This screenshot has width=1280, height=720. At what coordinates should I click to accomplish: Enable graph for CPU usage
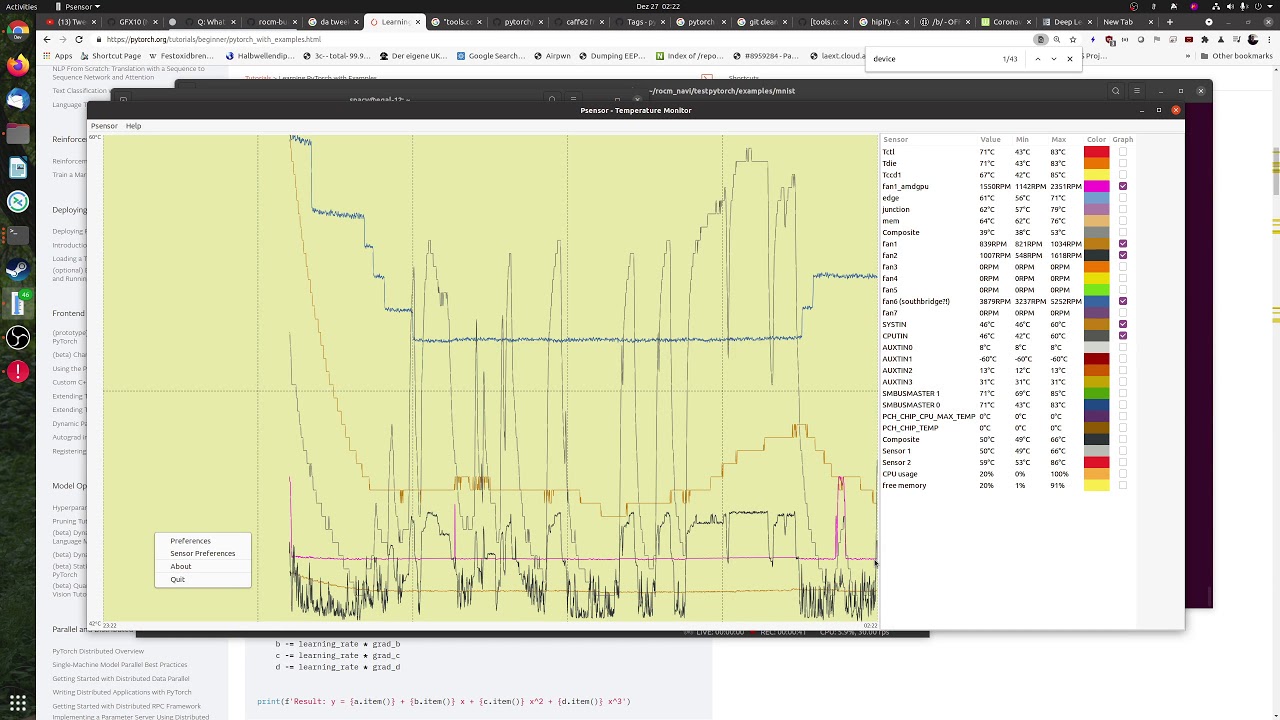point(1123,474)
